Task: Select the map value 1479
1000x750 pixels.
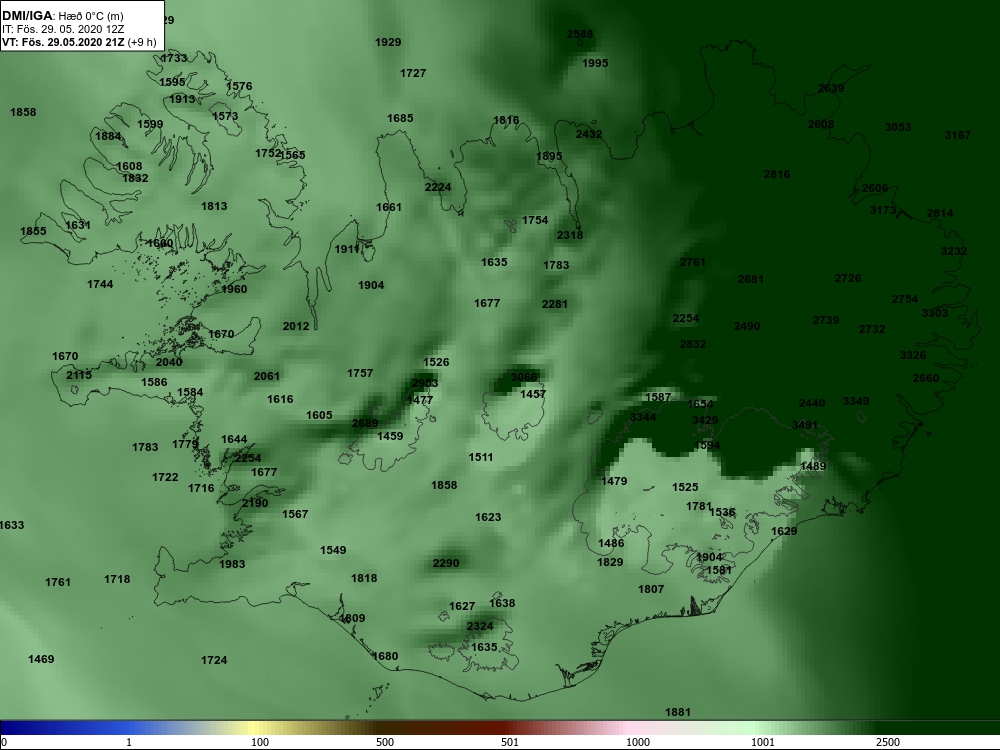Action: 614,482
